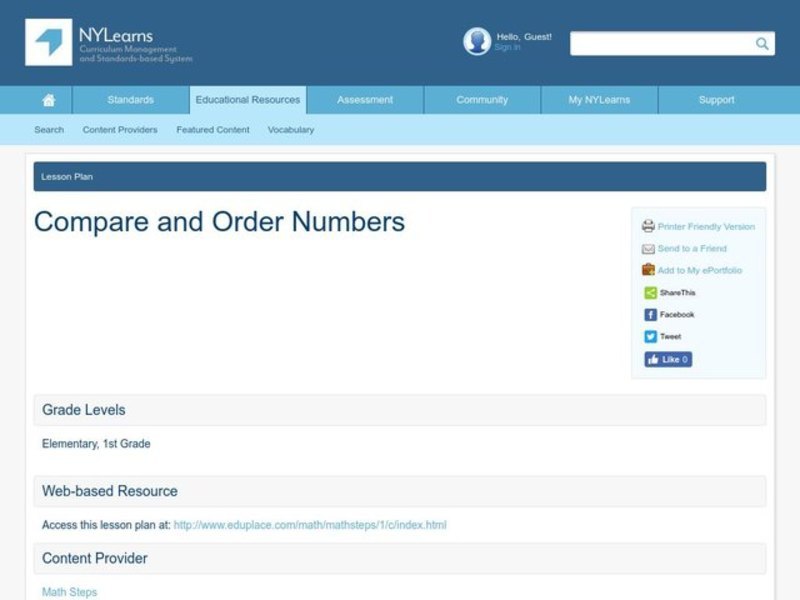This screenshot has width=800, height=600.
Task: Click the search magnifier icon
Action: [x=761, y=43]
